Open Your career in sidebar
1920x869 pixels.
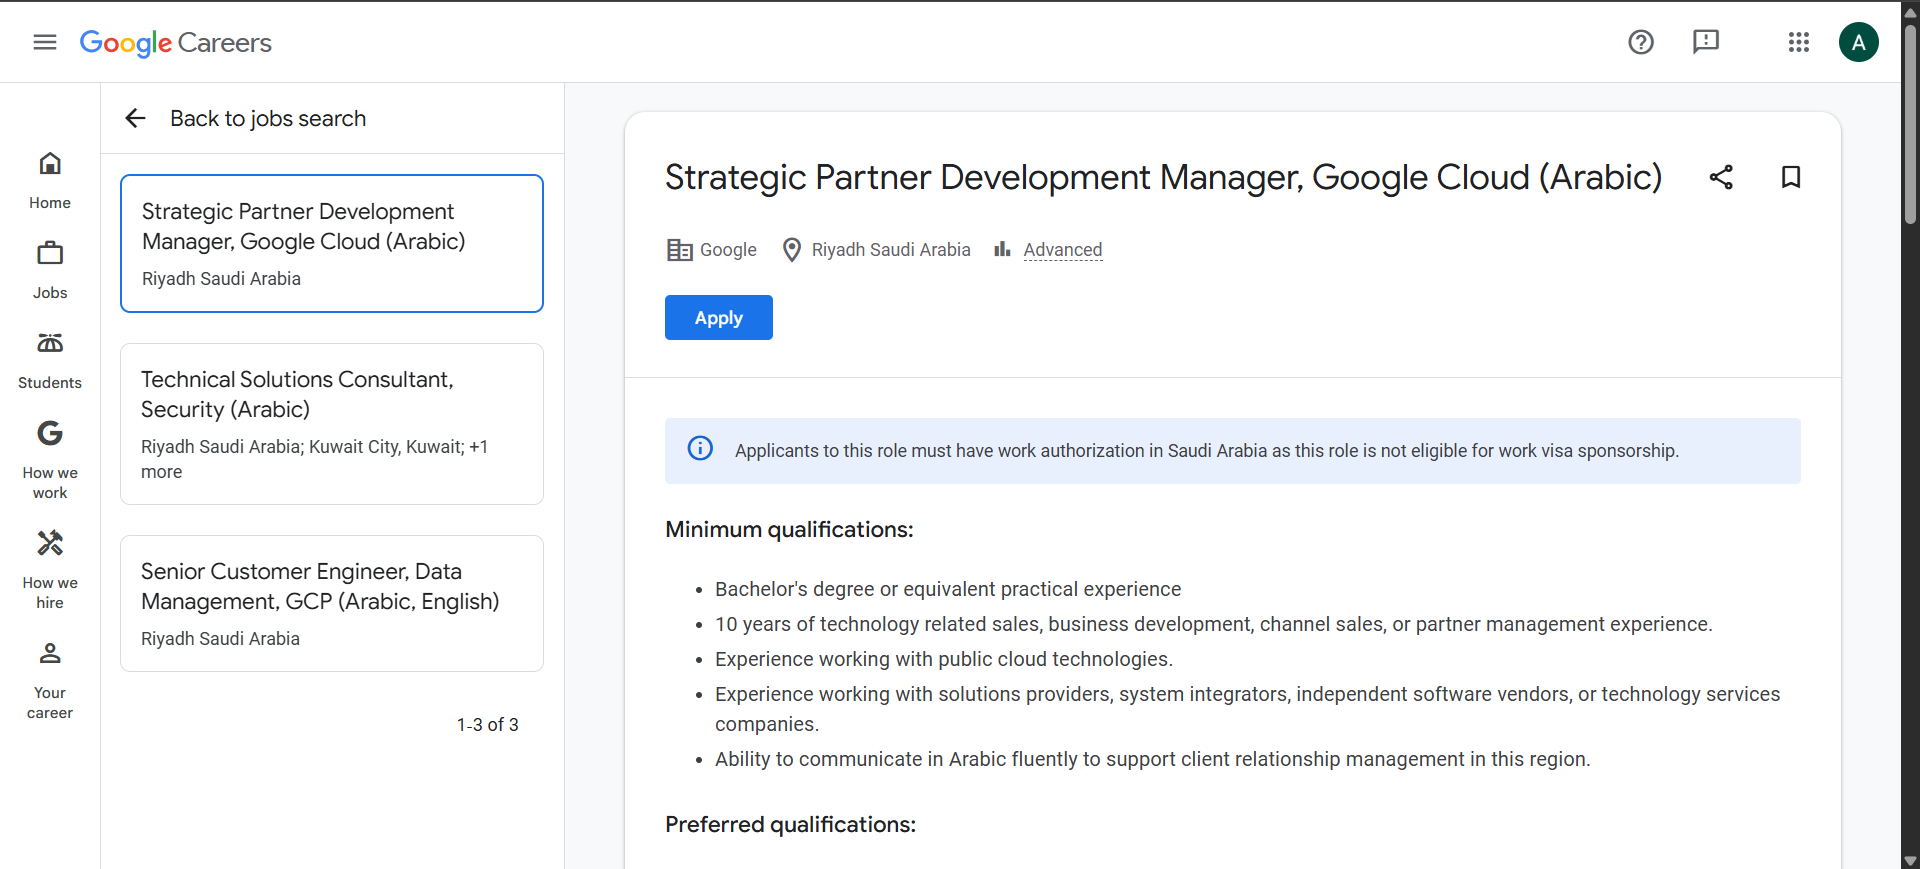50,680
